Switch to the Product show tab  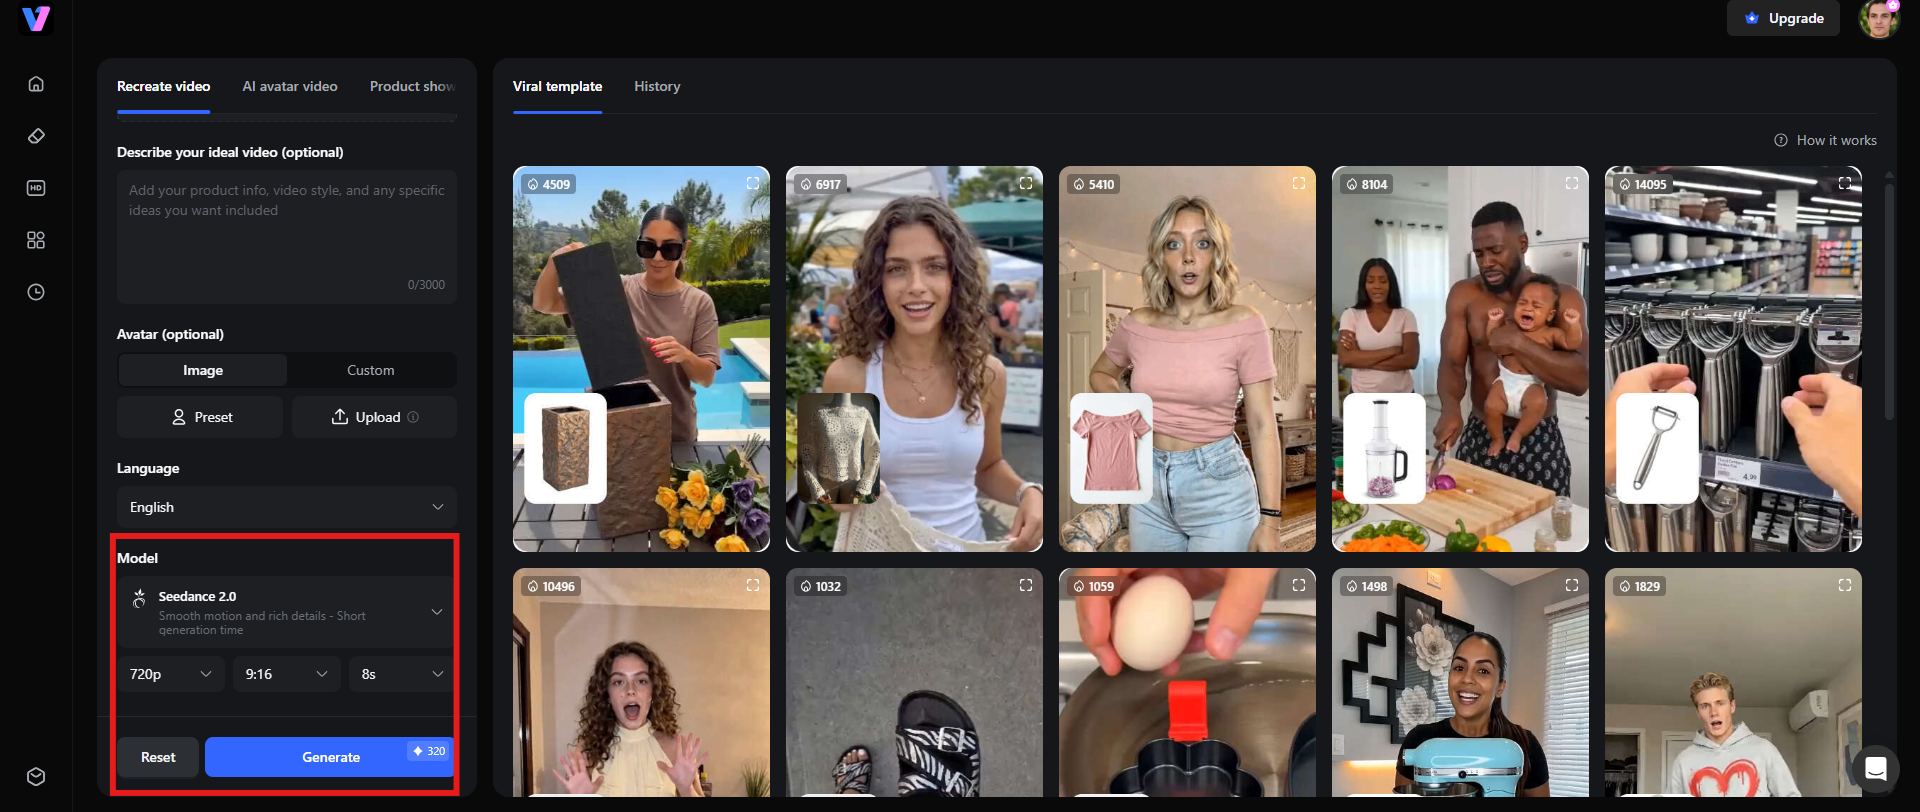click(412, 87)
